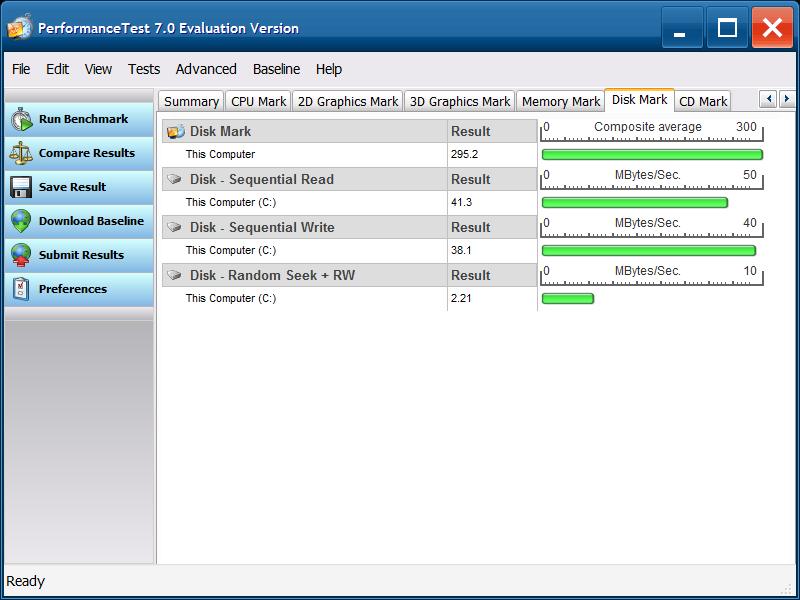Click the 38.1 sequential write value
Screen dimensions: 800x600
[x=461, y=250]
